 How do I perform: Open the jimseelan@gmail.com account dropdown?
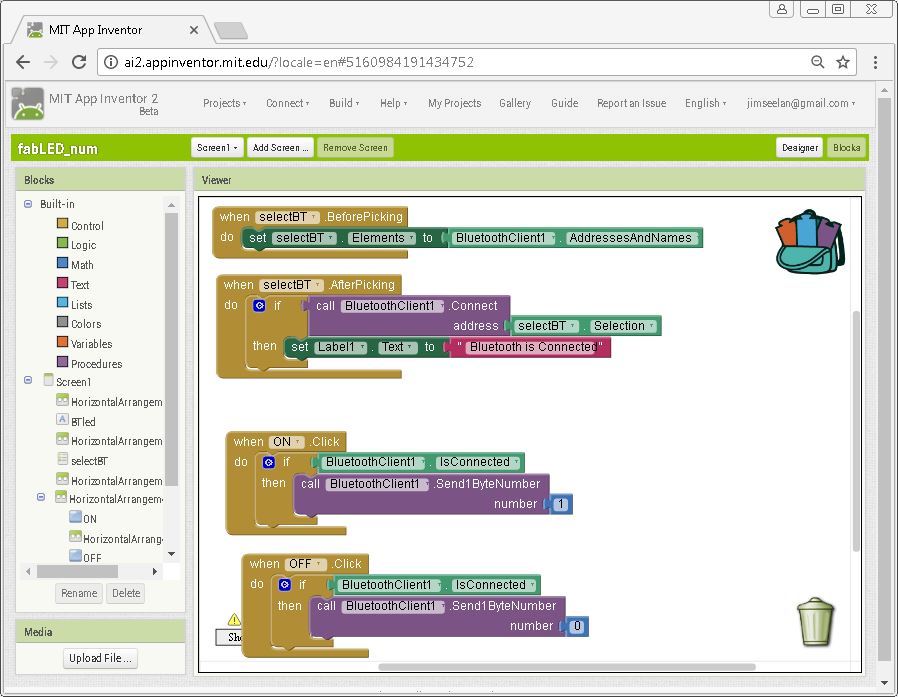click(x=801, y=103)
